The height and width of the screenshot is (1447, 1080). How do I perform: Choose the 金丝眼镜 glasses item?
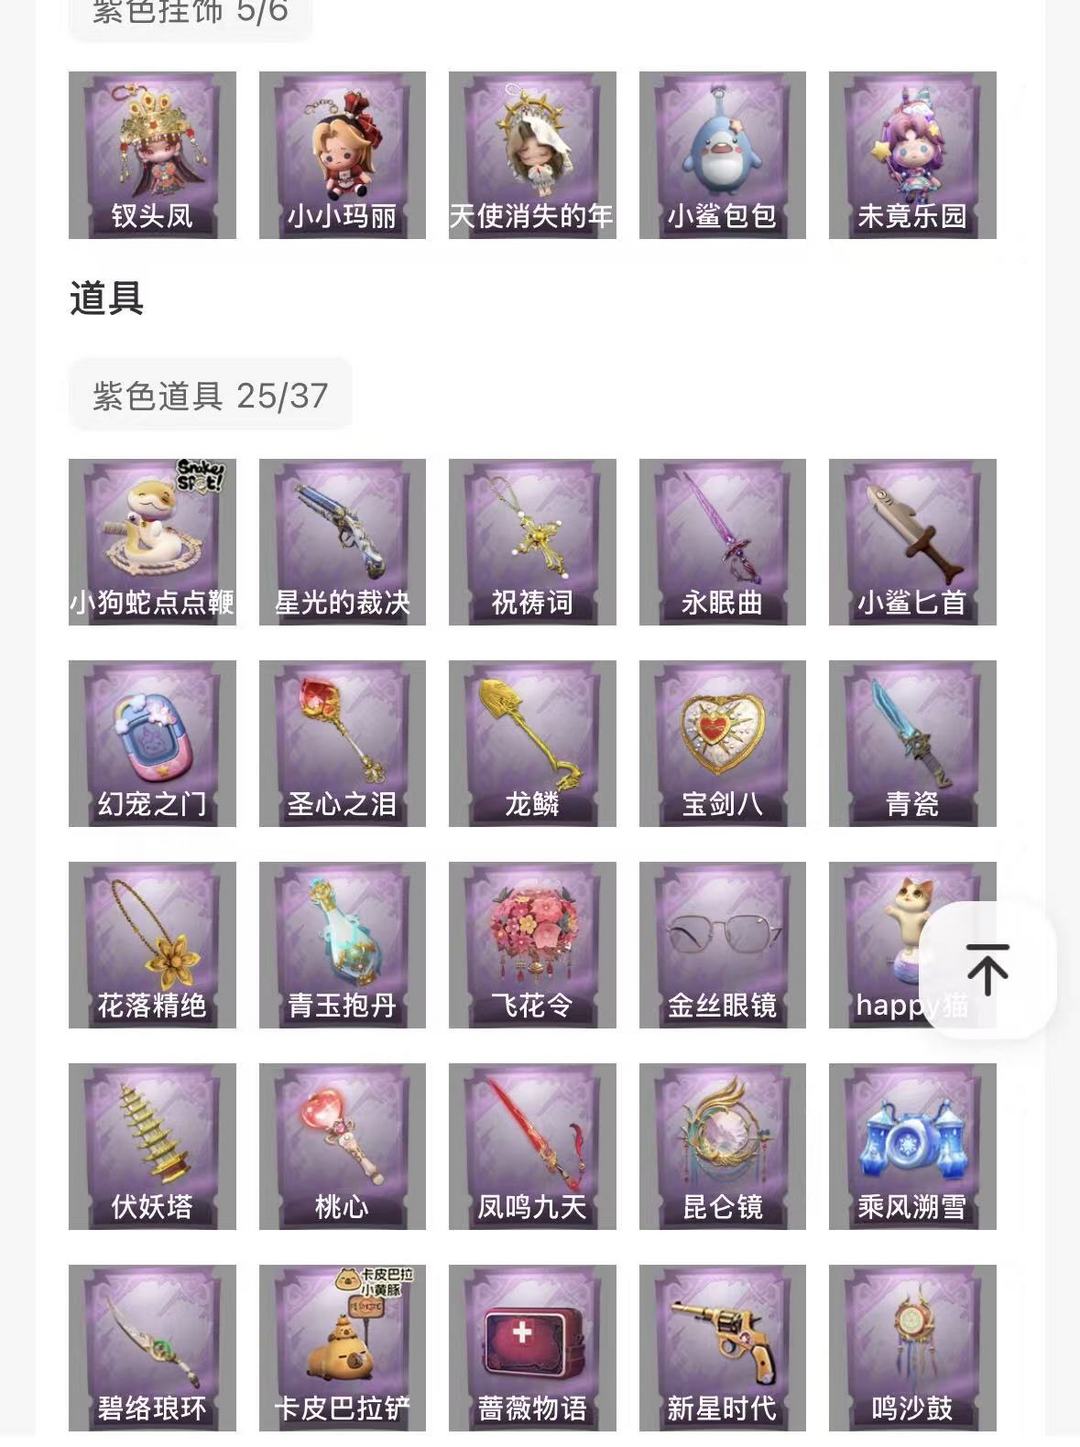coord(722,945)
